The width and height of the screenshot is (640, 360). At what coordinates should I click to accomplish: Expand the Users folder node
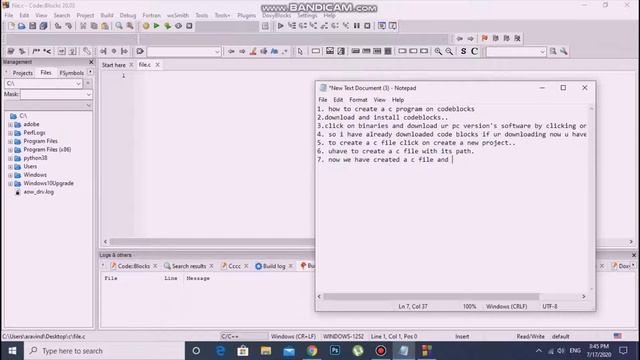10,167
